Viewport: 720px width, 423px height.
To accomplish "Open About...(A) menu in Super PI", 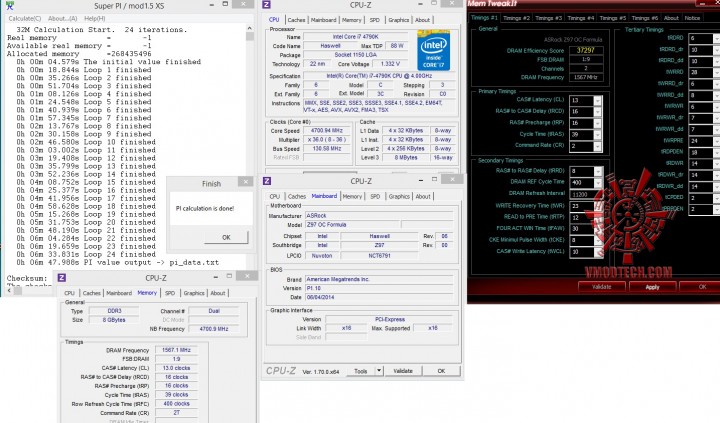I will pos(62,18).
